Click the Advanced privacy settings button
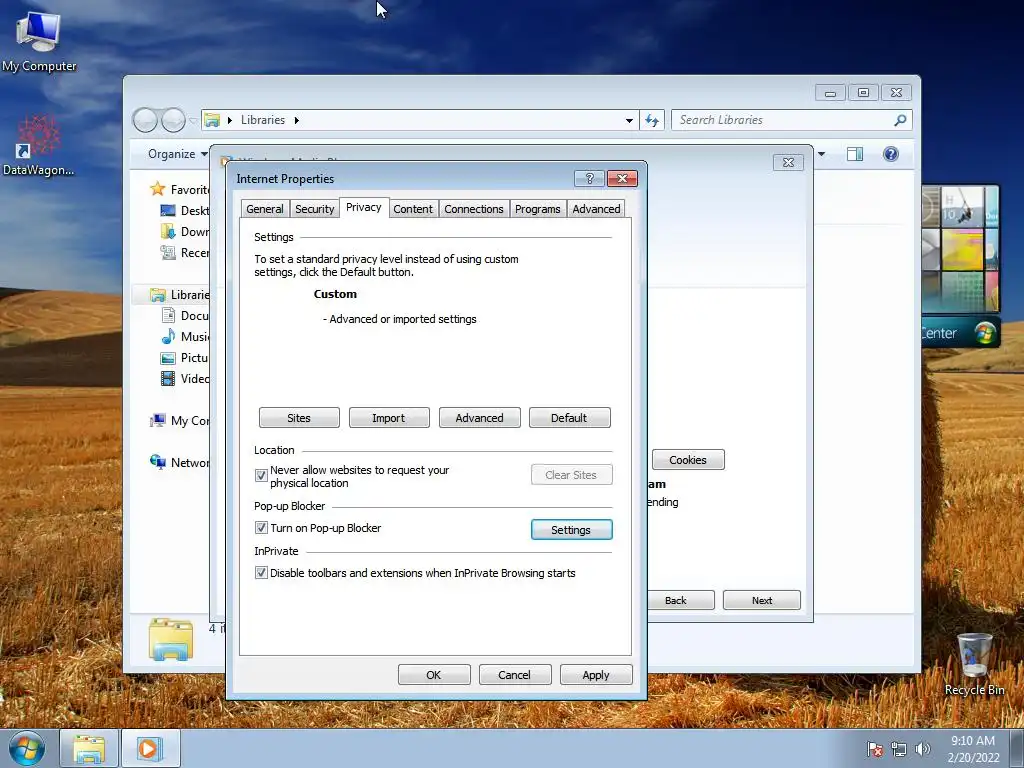Screen dimensions: 1024x768 coord(479,418)
